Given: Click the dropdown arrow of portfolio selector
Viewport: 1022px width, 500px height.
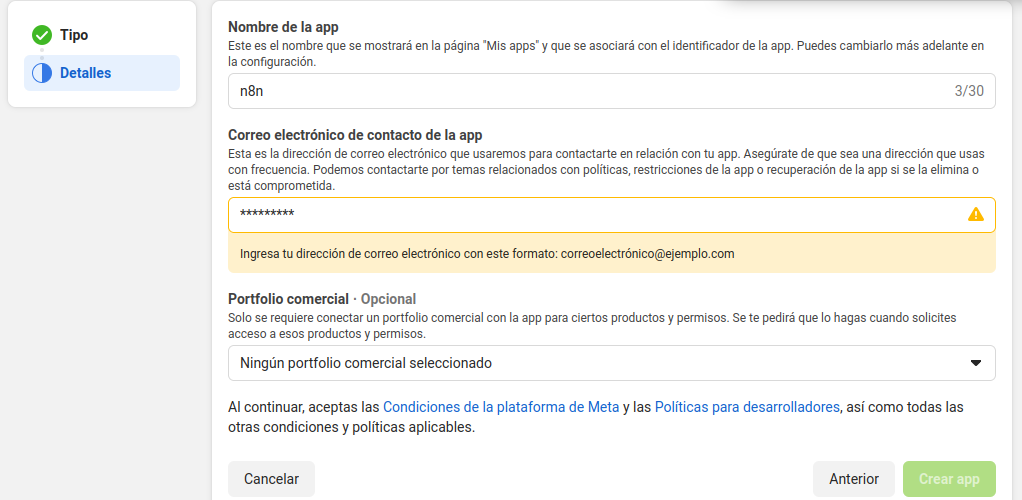Looking at the screenshot, I should tap(976, 363).
